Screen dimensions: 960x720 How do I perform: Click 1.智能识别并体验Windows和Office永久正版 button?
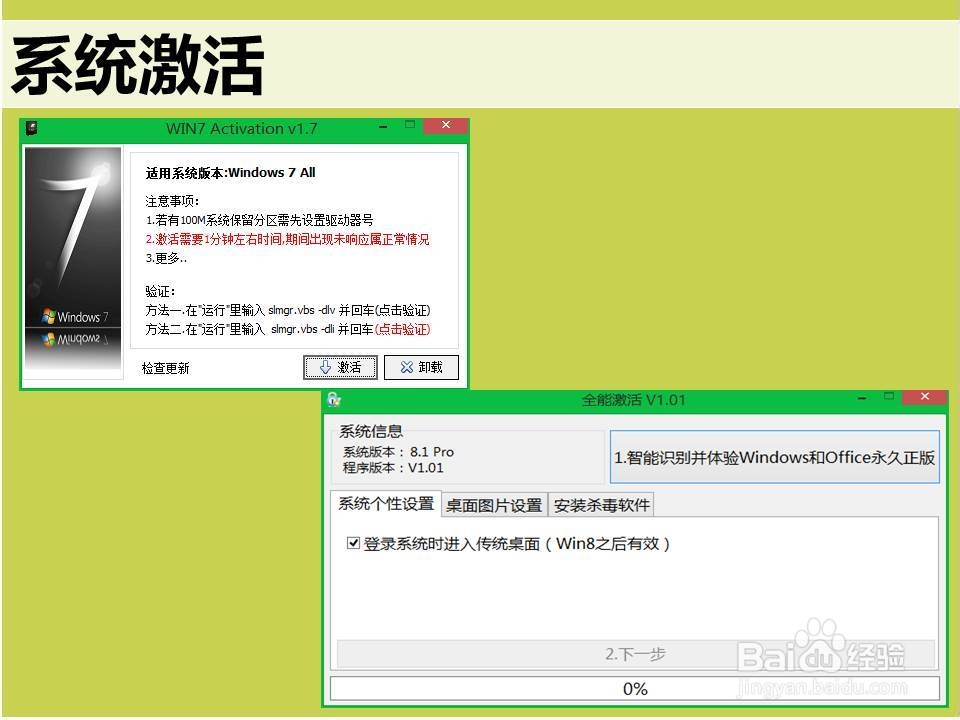pyautogui.click(x=774, y=457)
